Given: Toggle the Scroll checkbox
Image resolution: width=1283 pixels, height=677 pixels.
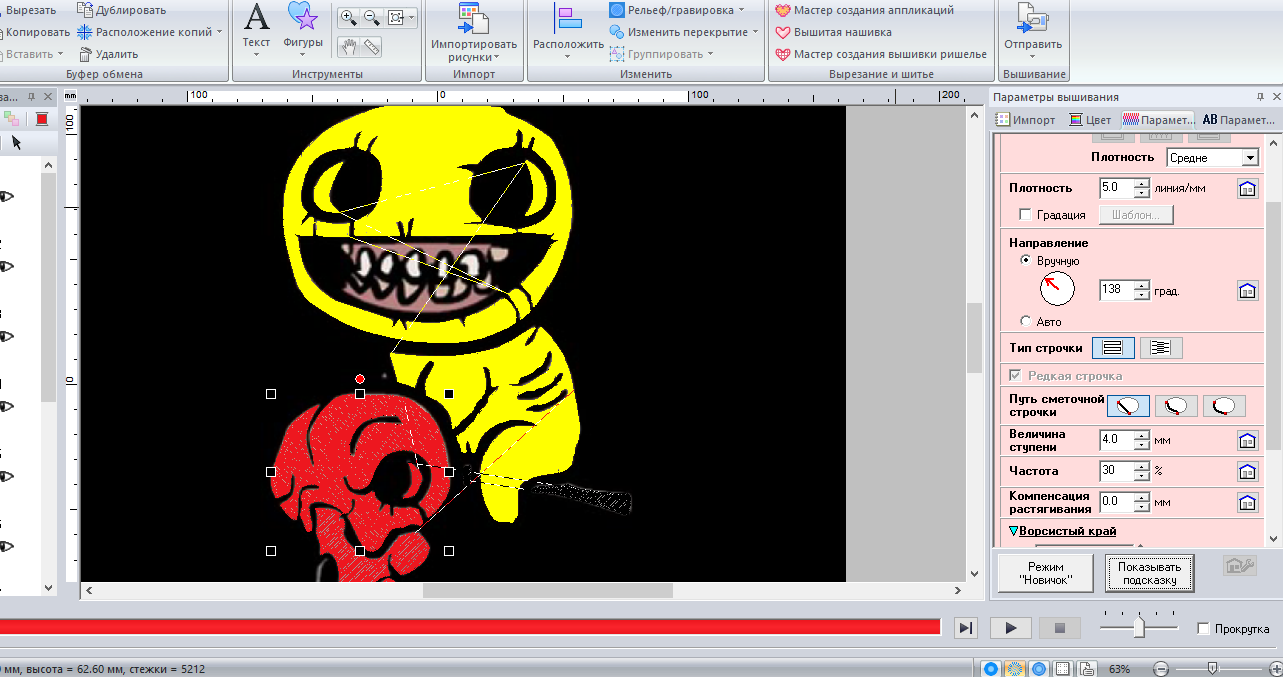Looking at the screenshot, I should pyautogui.click(x=1203, y=629).
